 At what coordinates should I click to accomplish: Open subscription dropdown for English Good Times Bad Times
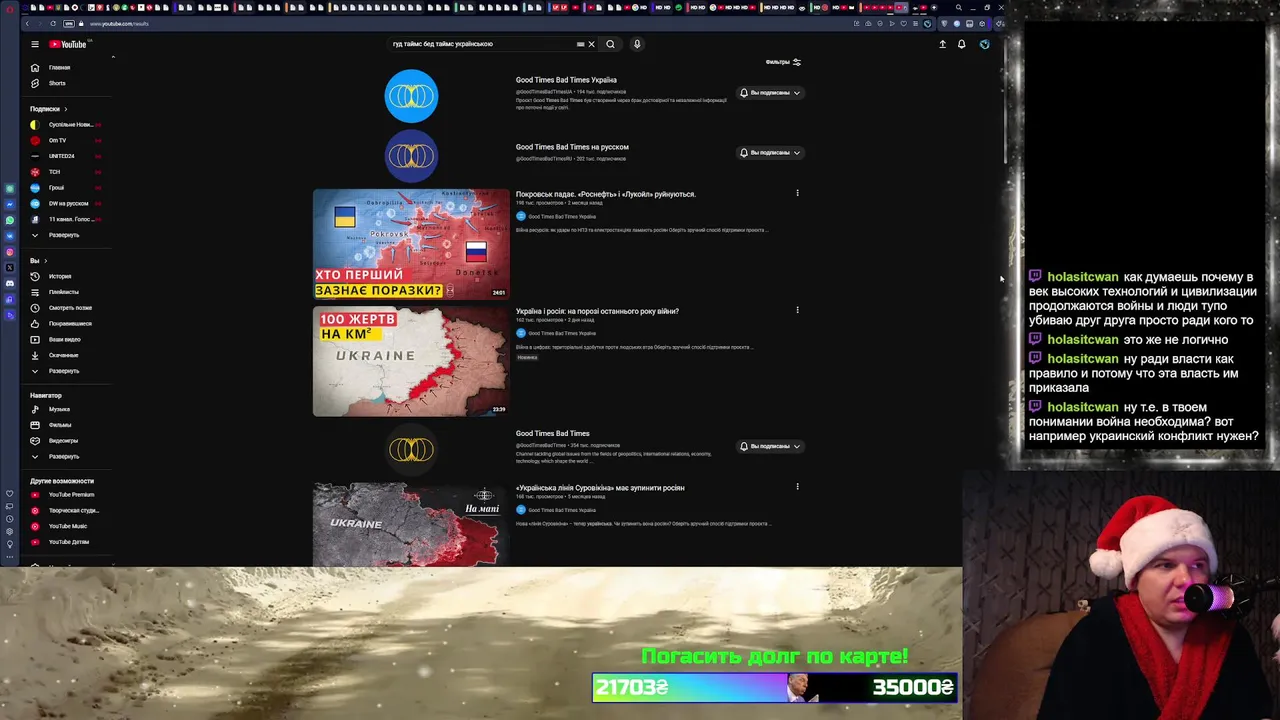(770, 446)
